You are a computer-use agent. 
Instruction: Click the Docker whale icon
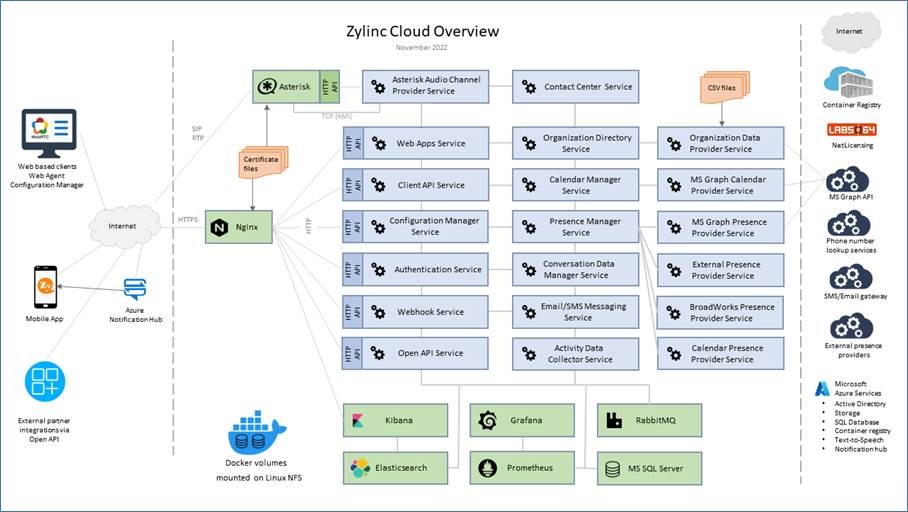tap(256, 432)
